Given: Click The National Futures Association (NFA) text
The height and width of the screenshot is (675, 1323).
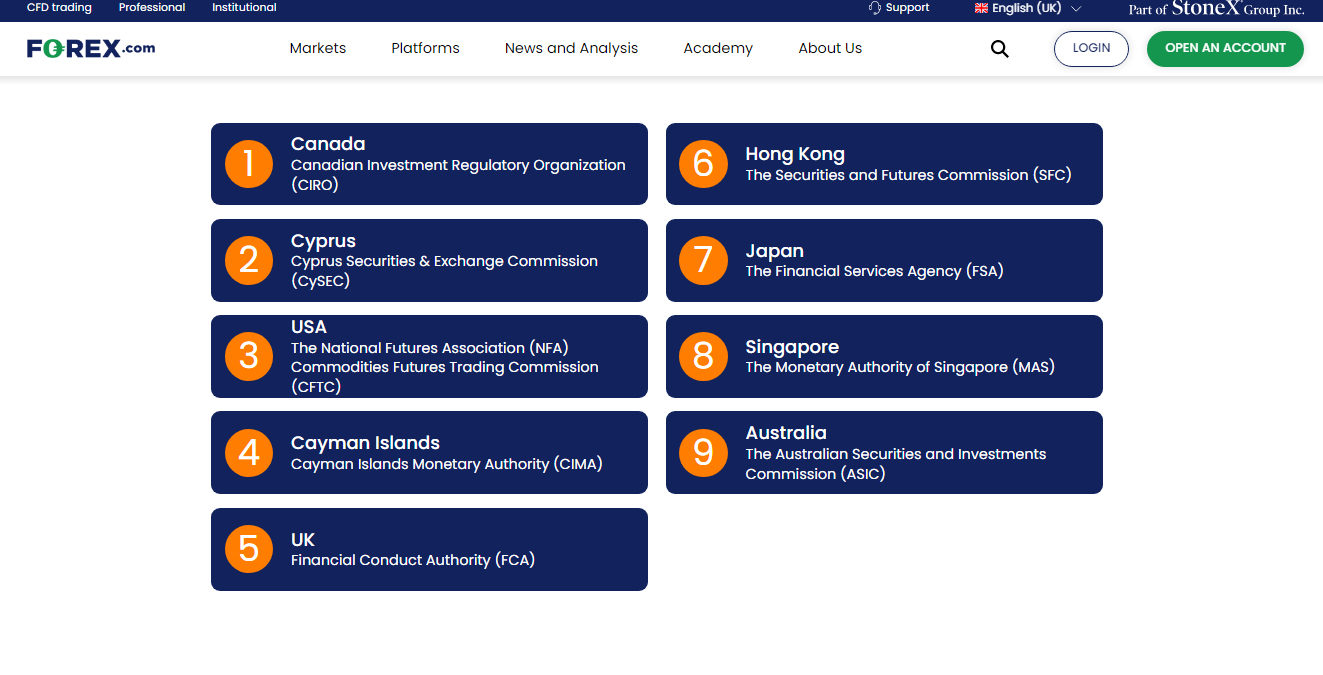Looking at the screenshot, I should (x=430, y=348).
